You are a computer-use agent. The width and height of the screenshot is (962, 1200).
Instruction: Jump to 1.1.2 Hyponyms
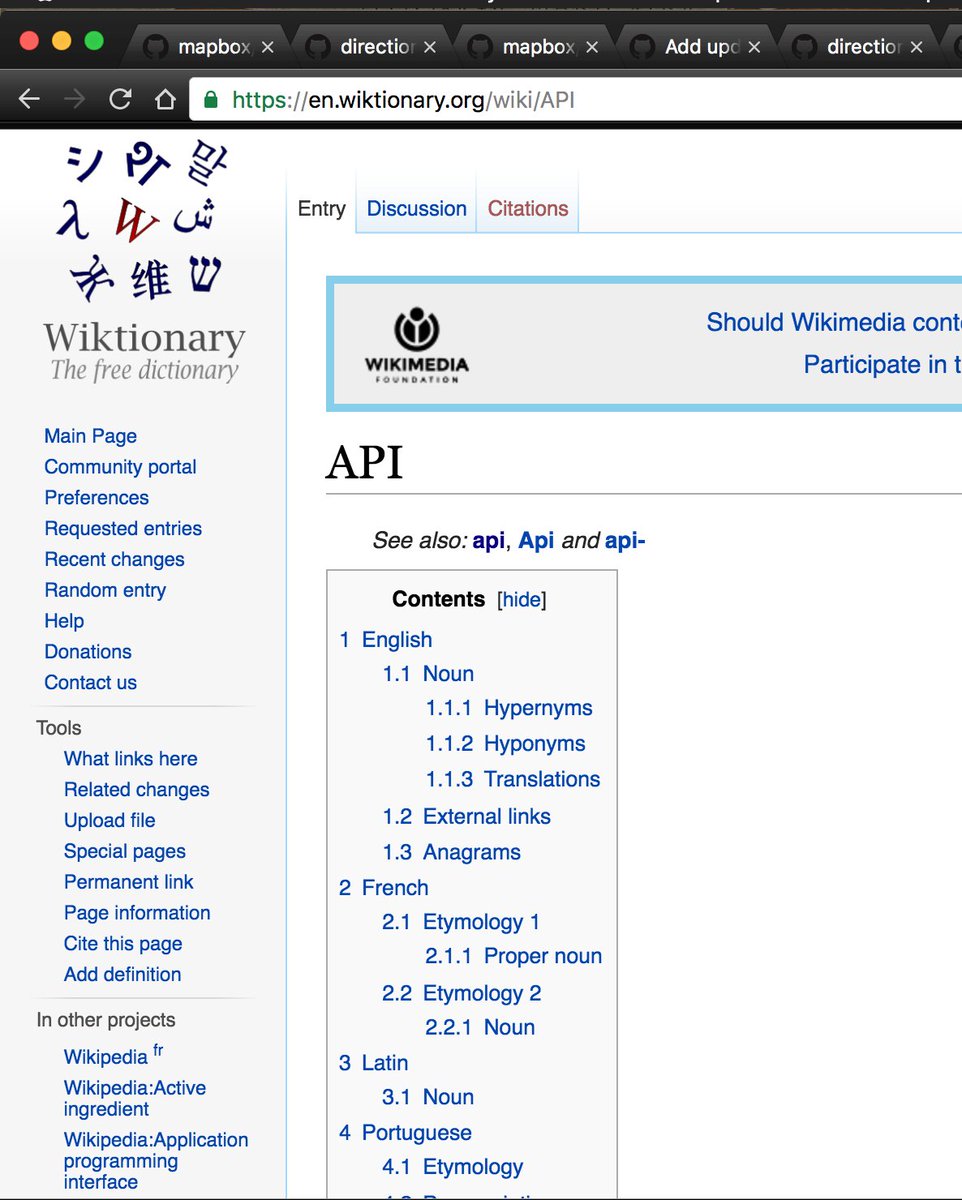(x=505, y=744)
